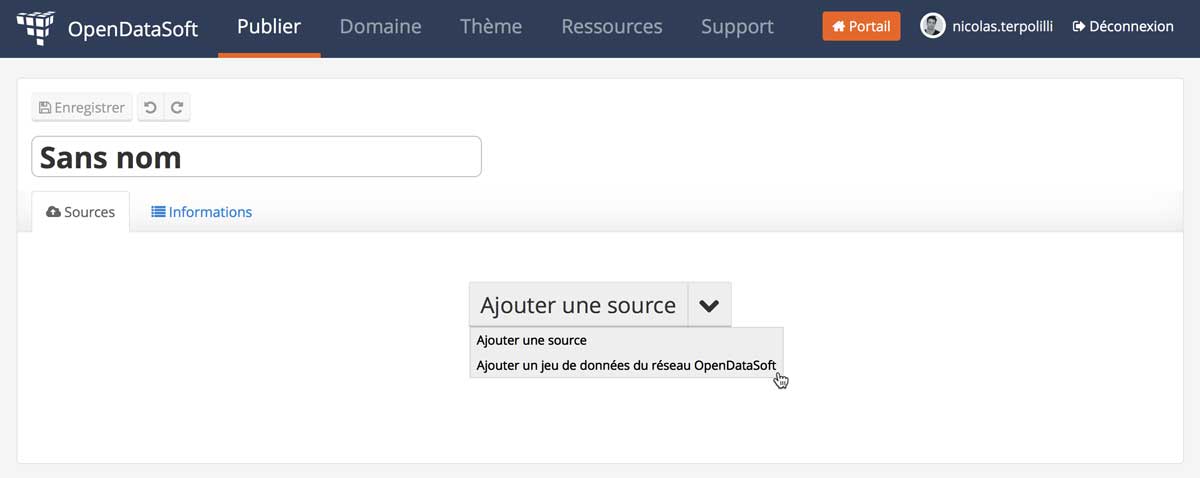Click nicolas.terpolilli profile avatar
This screenshot has height=478, width=1200.
click(932, 27)
